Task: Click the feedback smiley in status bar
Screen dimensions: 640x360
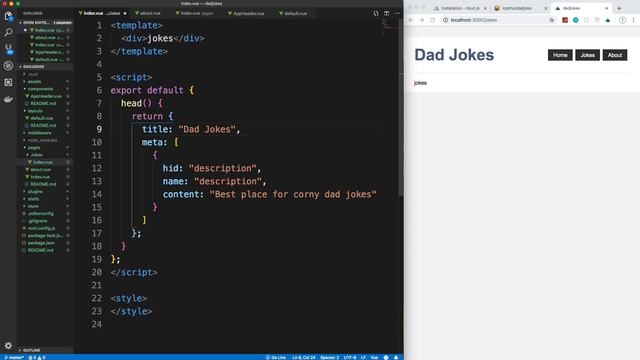Action: pos(386,358)
